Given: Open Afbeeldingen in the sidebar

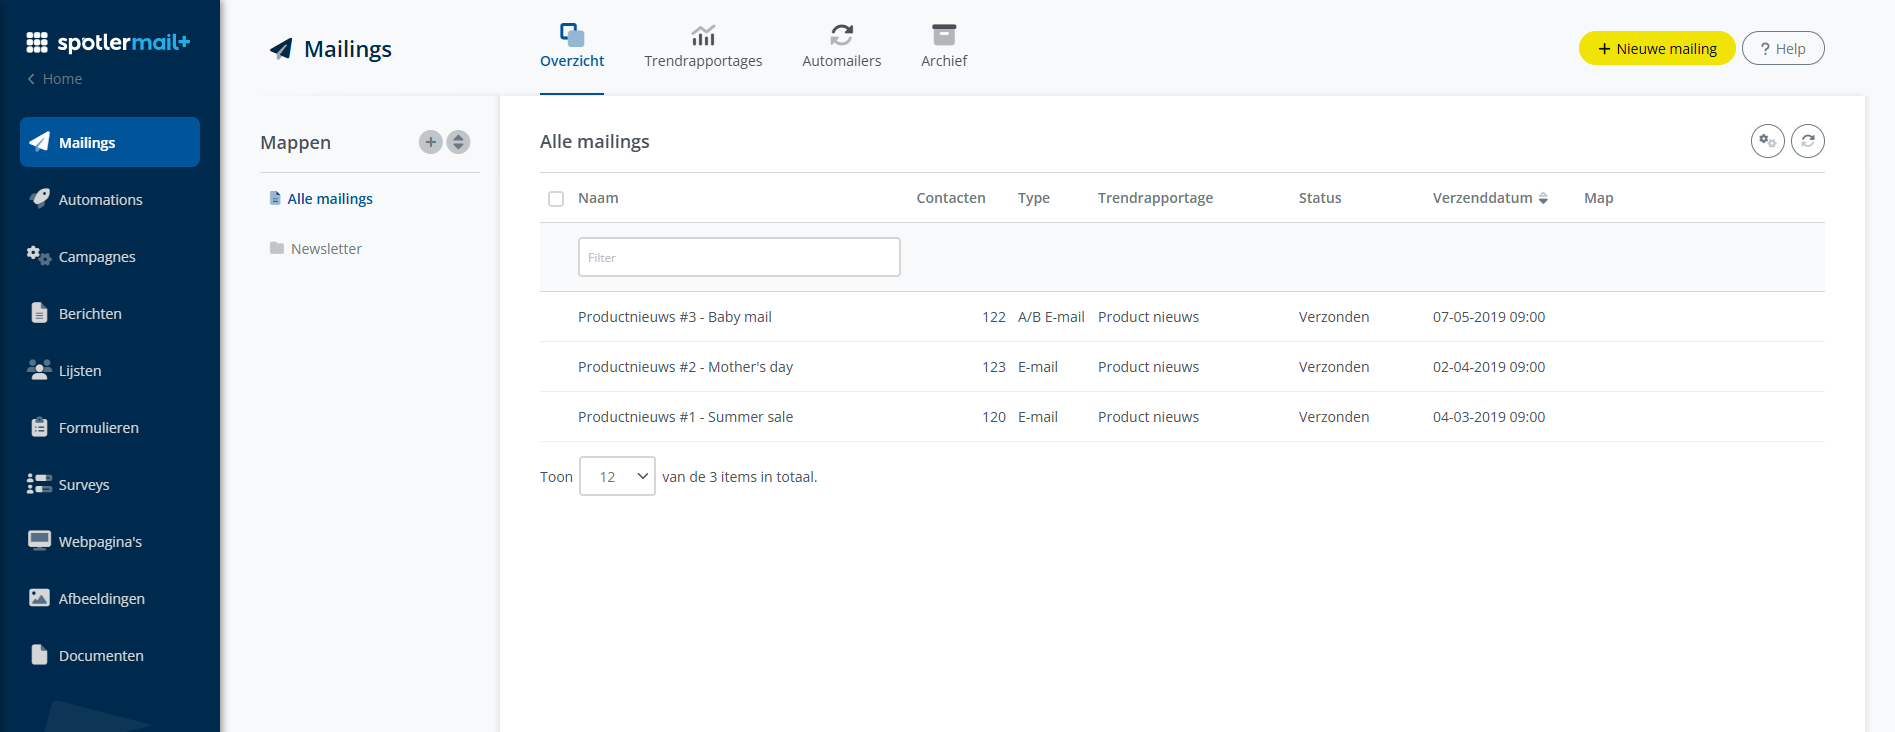Looking at the screenshot, I should click(101, 599).
